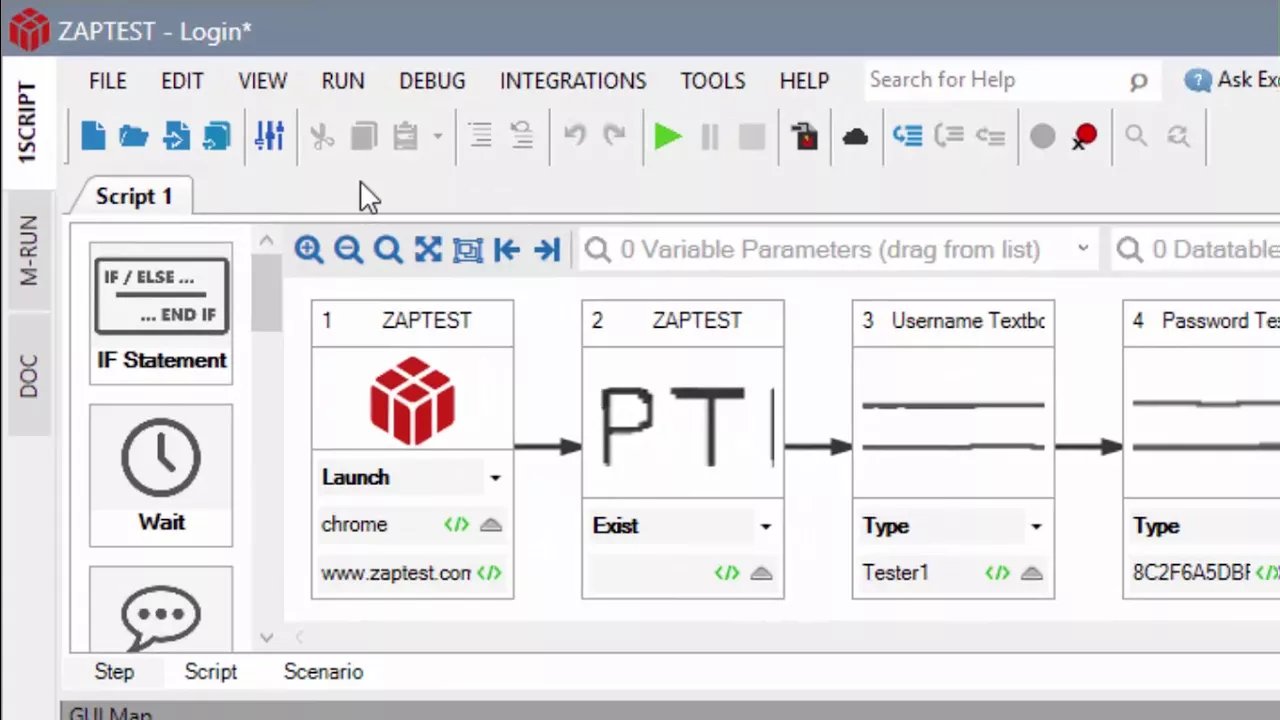Open the HELP menu
The height and width of the screenshot is (720, 1280).
click(x=805, y=81)
